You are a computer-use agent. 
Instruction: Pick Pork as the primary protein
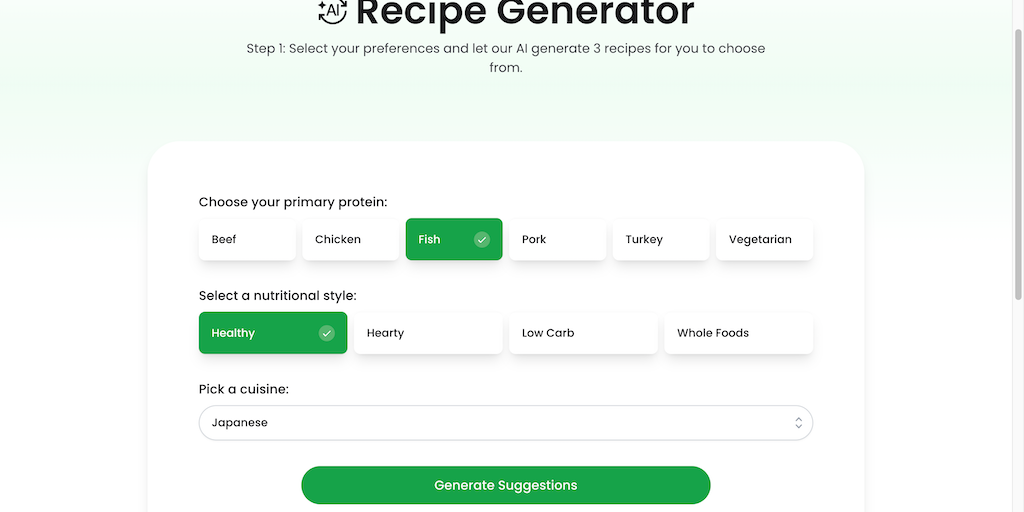(557, 240)
